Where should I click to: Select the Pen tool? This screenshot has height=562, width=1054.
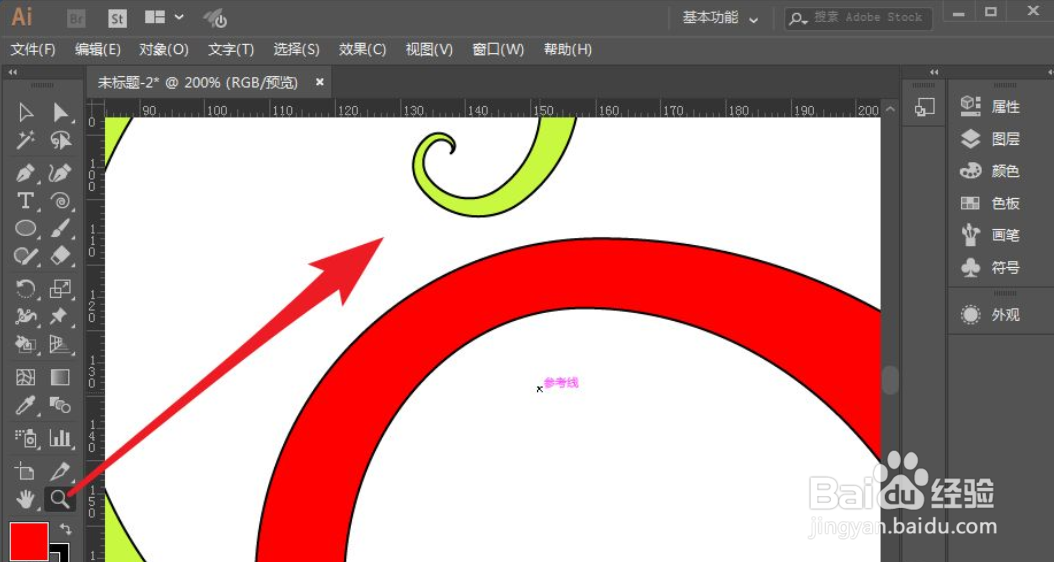[x=26, y=173]
